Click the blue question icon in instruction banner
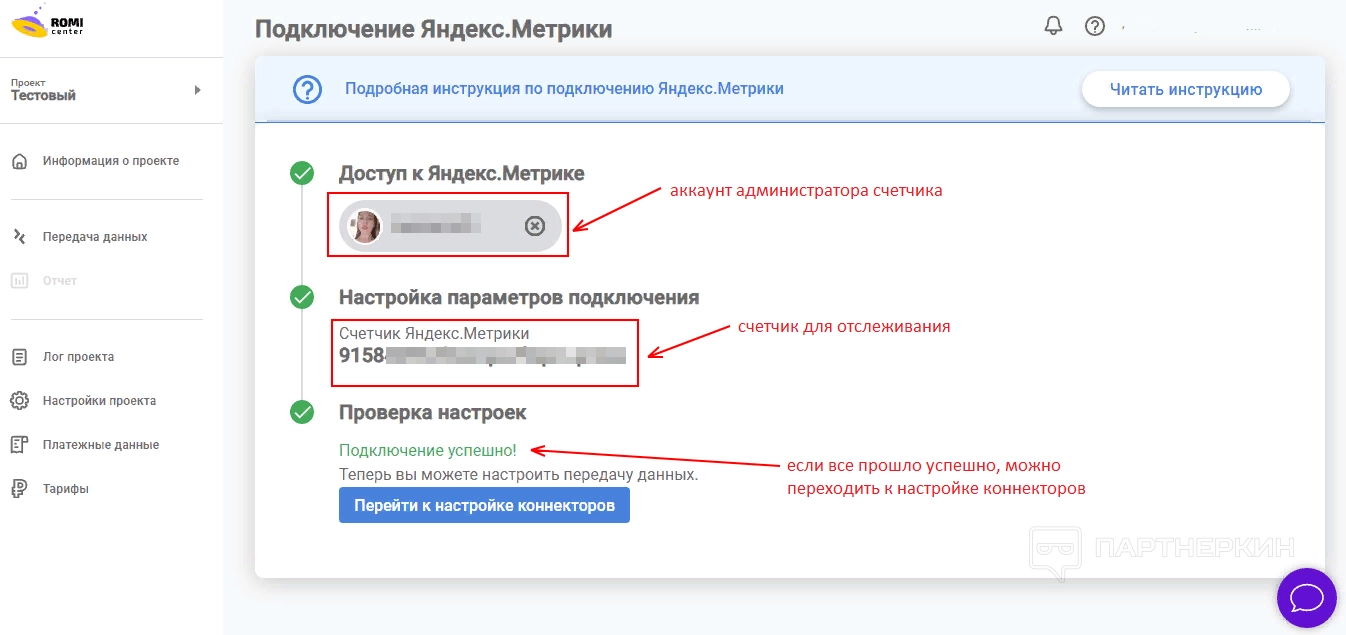The width and height of the screenshot is (1346, 635). point(307,89)
